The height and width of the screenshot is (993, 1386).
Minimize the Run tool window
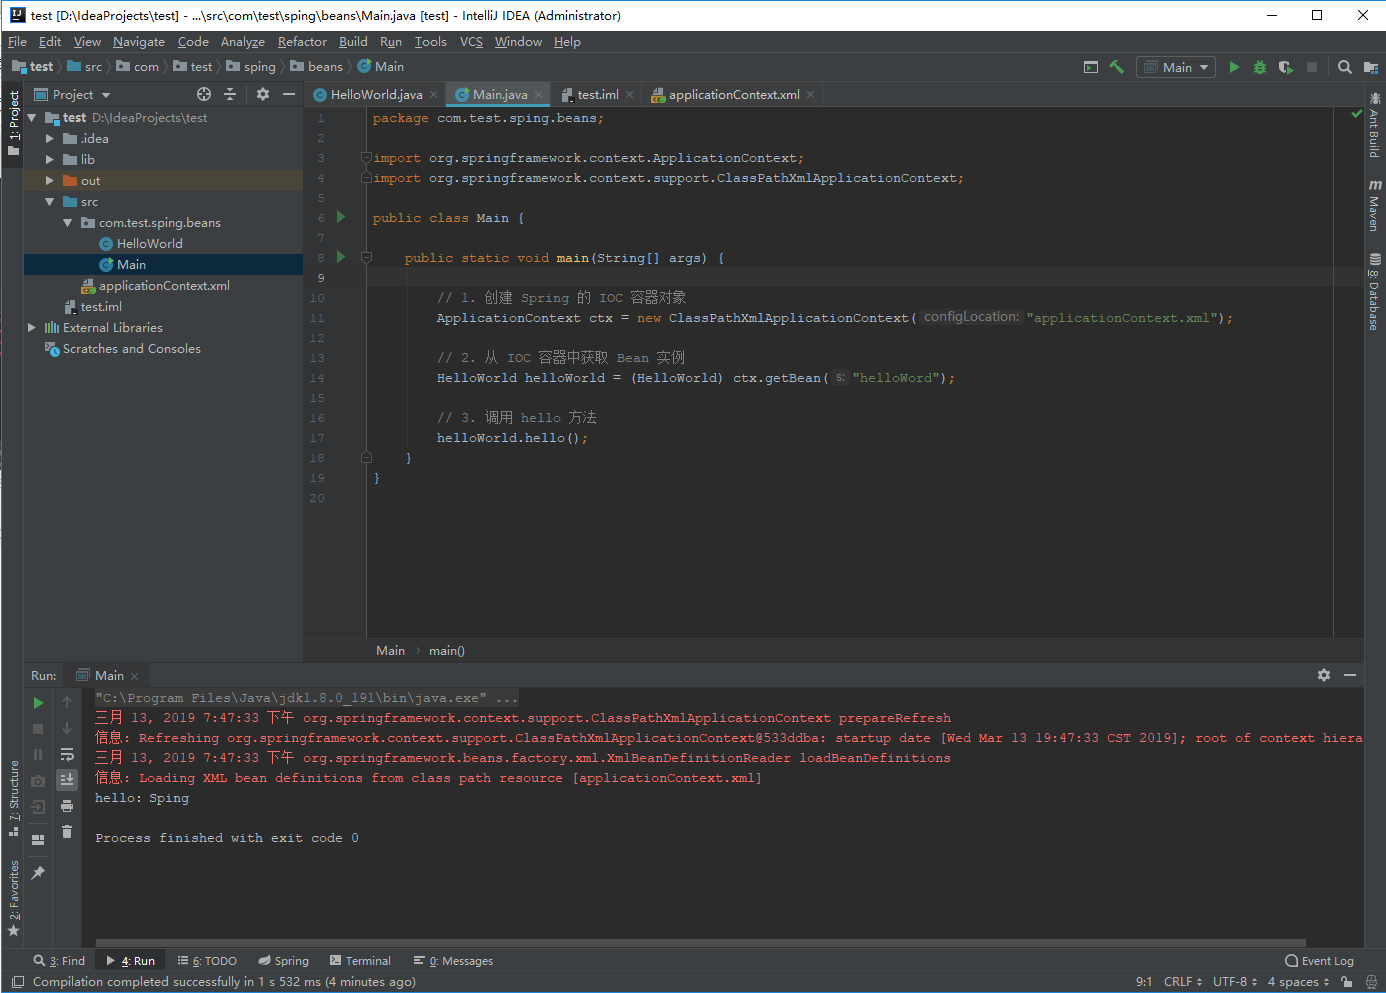(x=1350, y=675)
